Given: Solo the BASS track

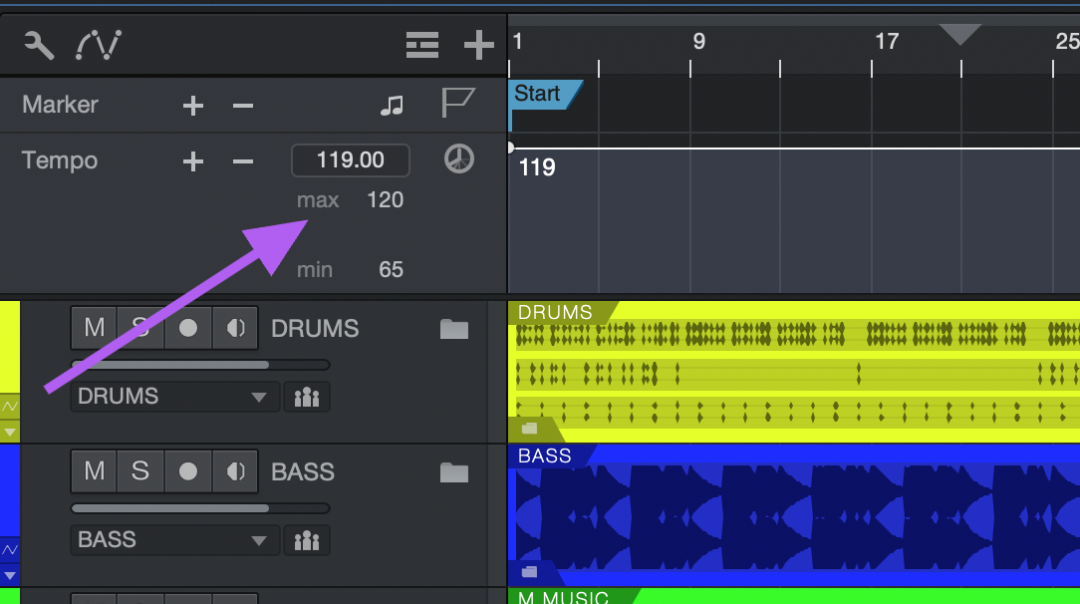Looking at the screenshot, I should tap(140, 471).
